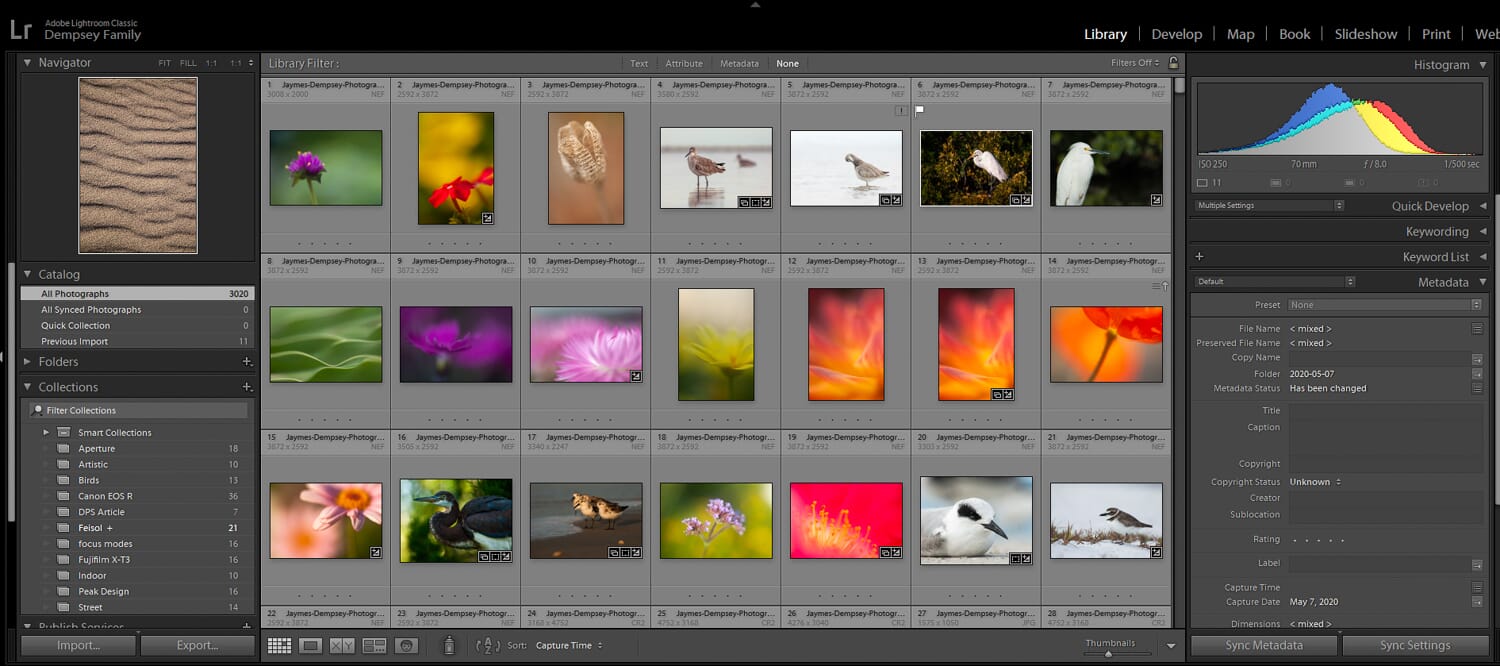Select the Painter spray can tool
This screenshot has height=666, width=1500.
pyautogui.click(x=449, y=646)
